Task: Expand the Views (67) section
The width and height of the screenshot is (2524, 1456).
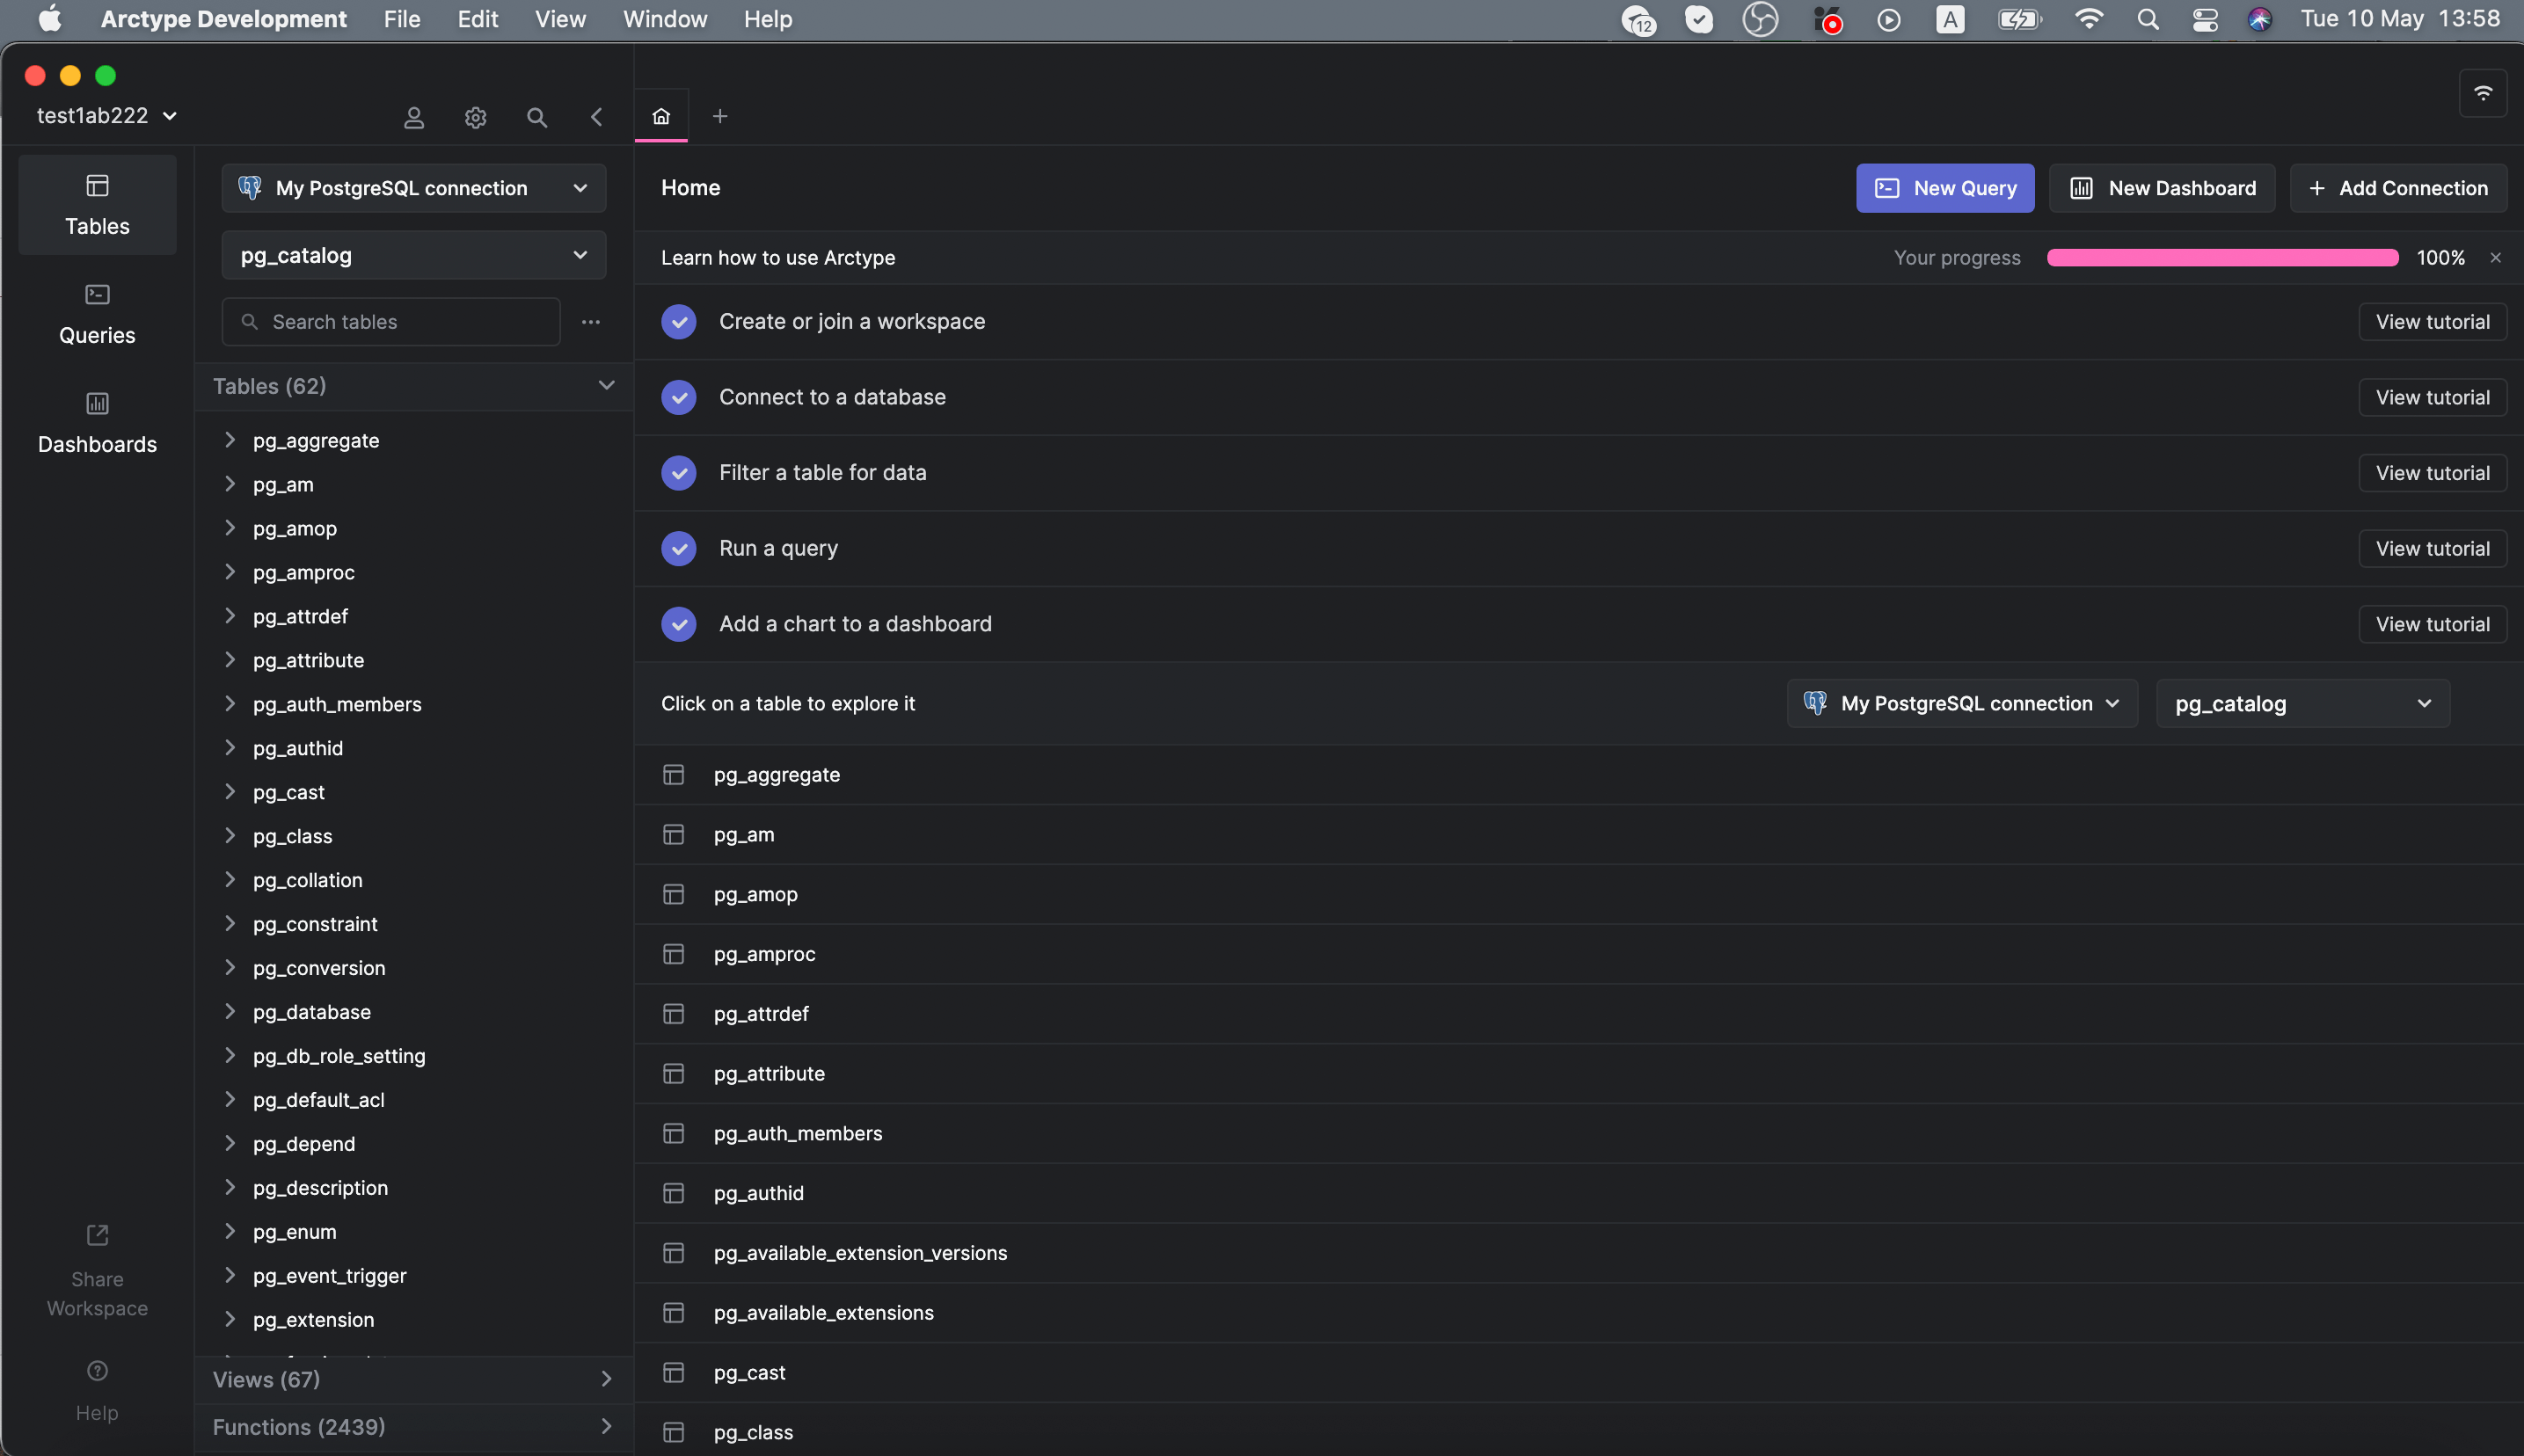Action: [x=414, y=1379]
